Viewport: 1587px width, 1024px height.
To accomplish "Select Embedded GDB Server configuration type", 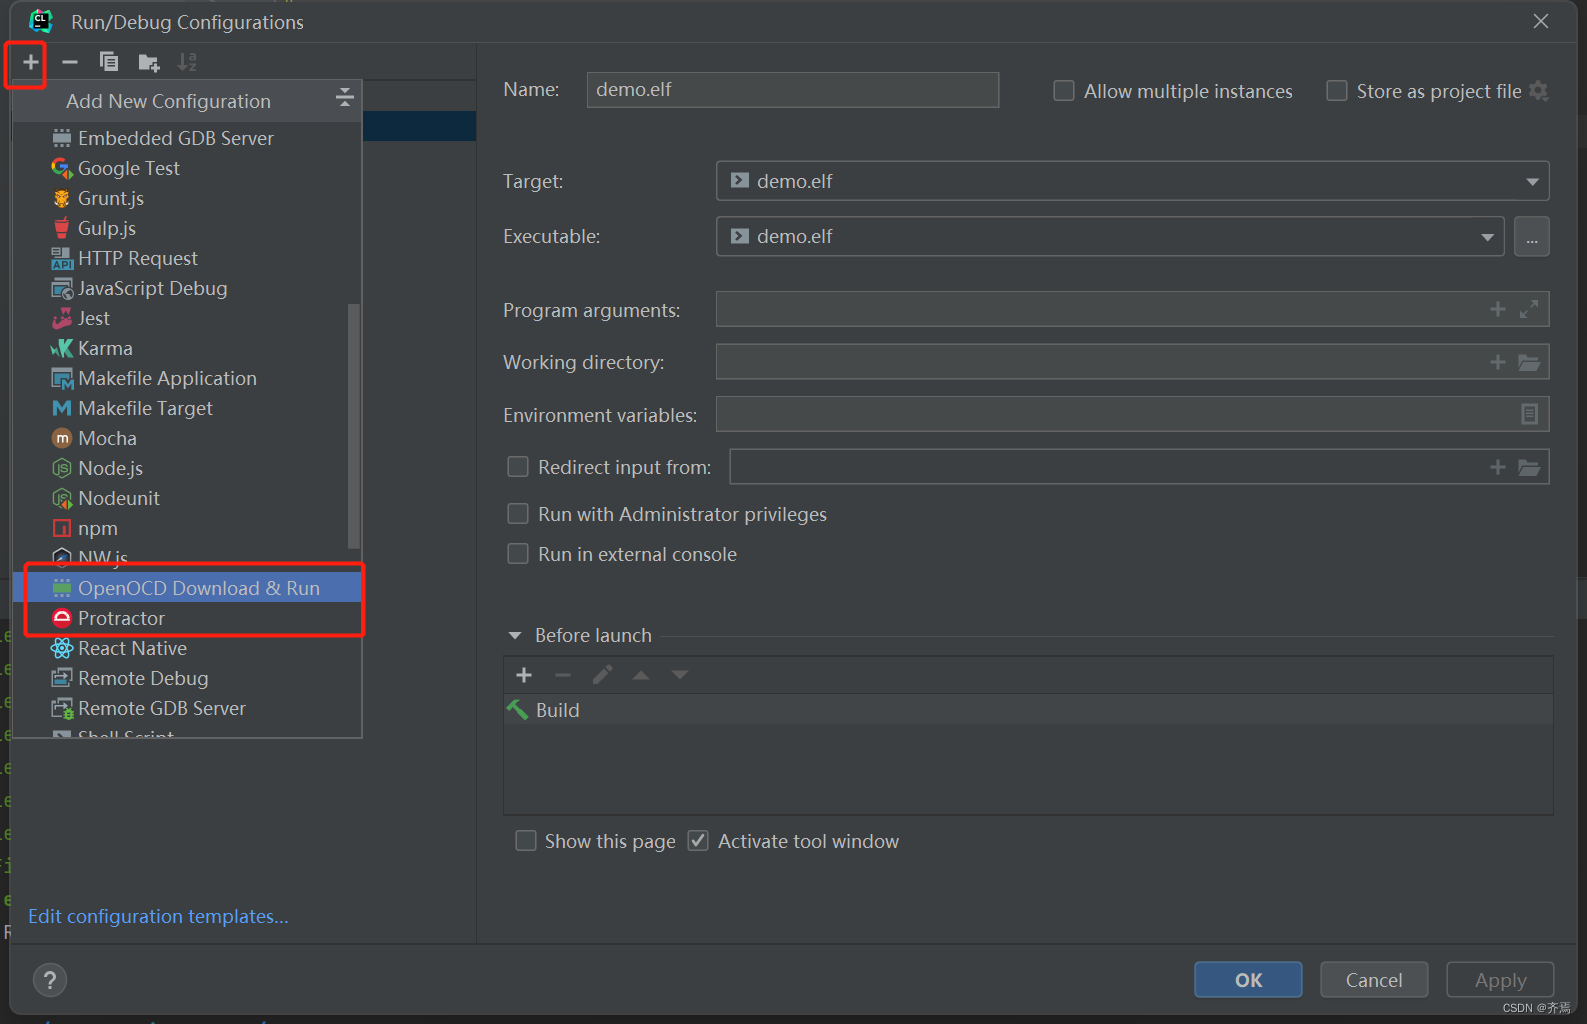I will (x=187, y=138).
